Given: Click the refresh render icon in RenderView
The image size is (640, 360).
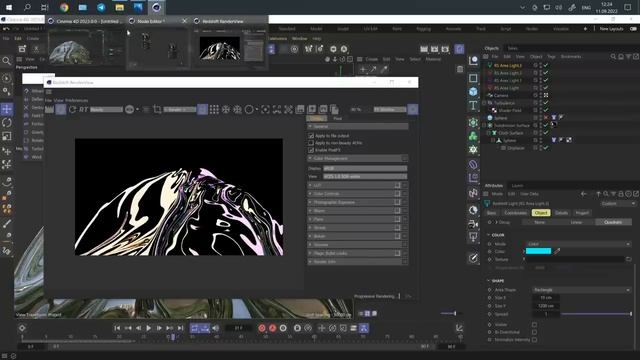Looking at the screenshot, I should click(x=72, y=109).
